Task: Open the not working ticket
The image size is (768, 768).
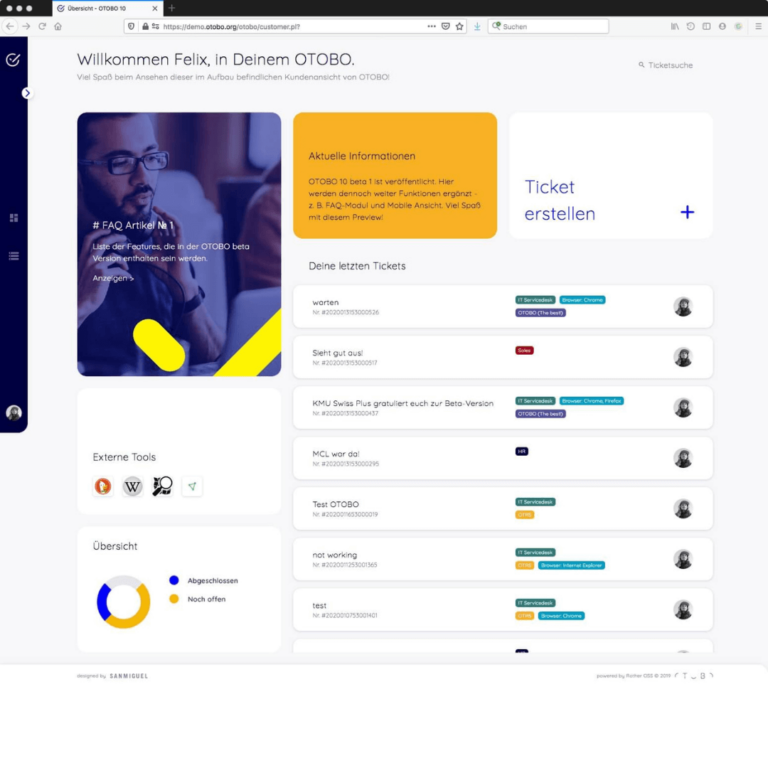Action: click(503, 559)
